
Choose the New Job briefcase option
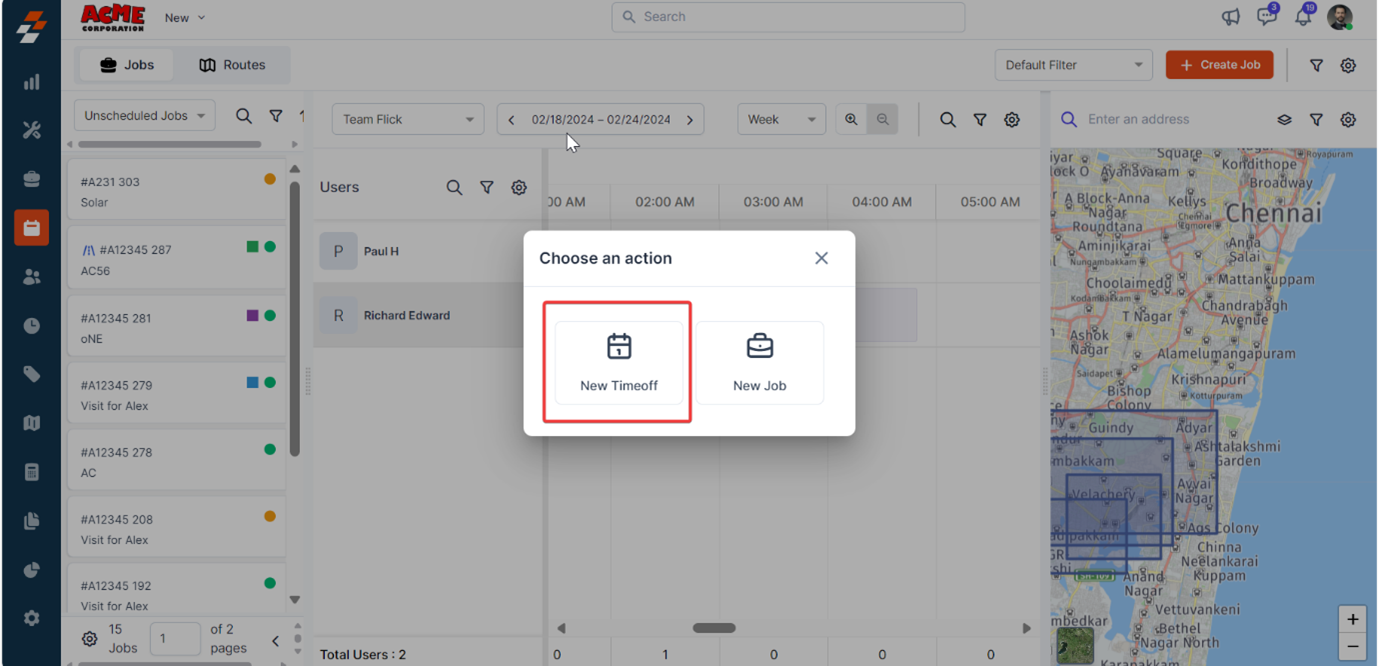pos(759,362)
